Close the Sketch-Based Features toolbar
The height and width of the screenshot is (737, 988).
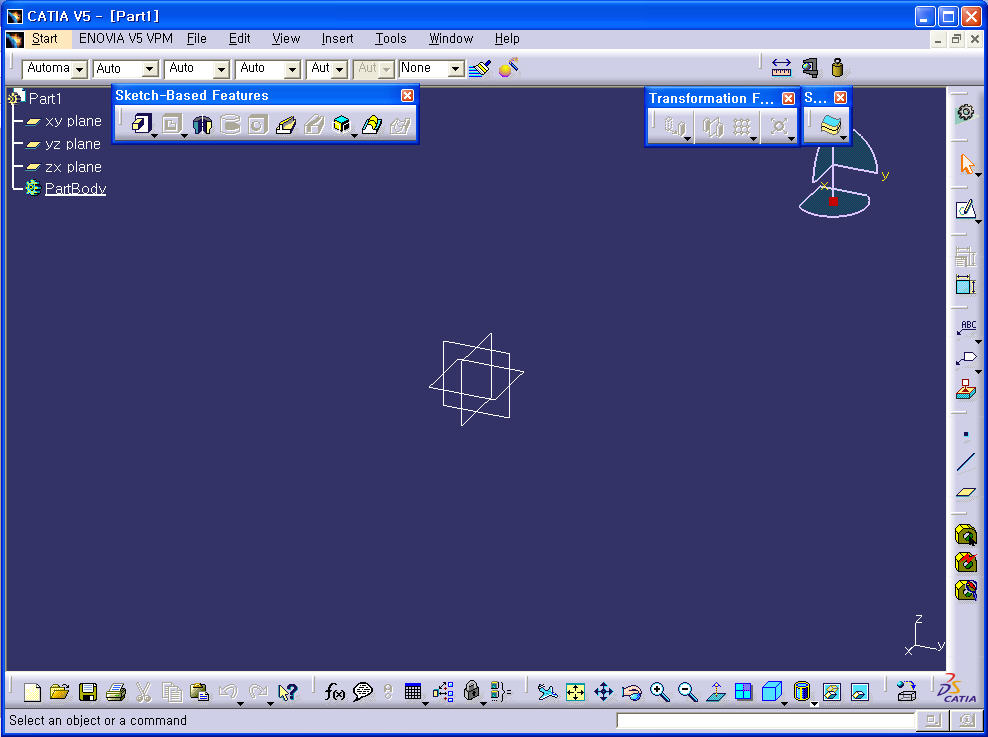tap(407, 96)
